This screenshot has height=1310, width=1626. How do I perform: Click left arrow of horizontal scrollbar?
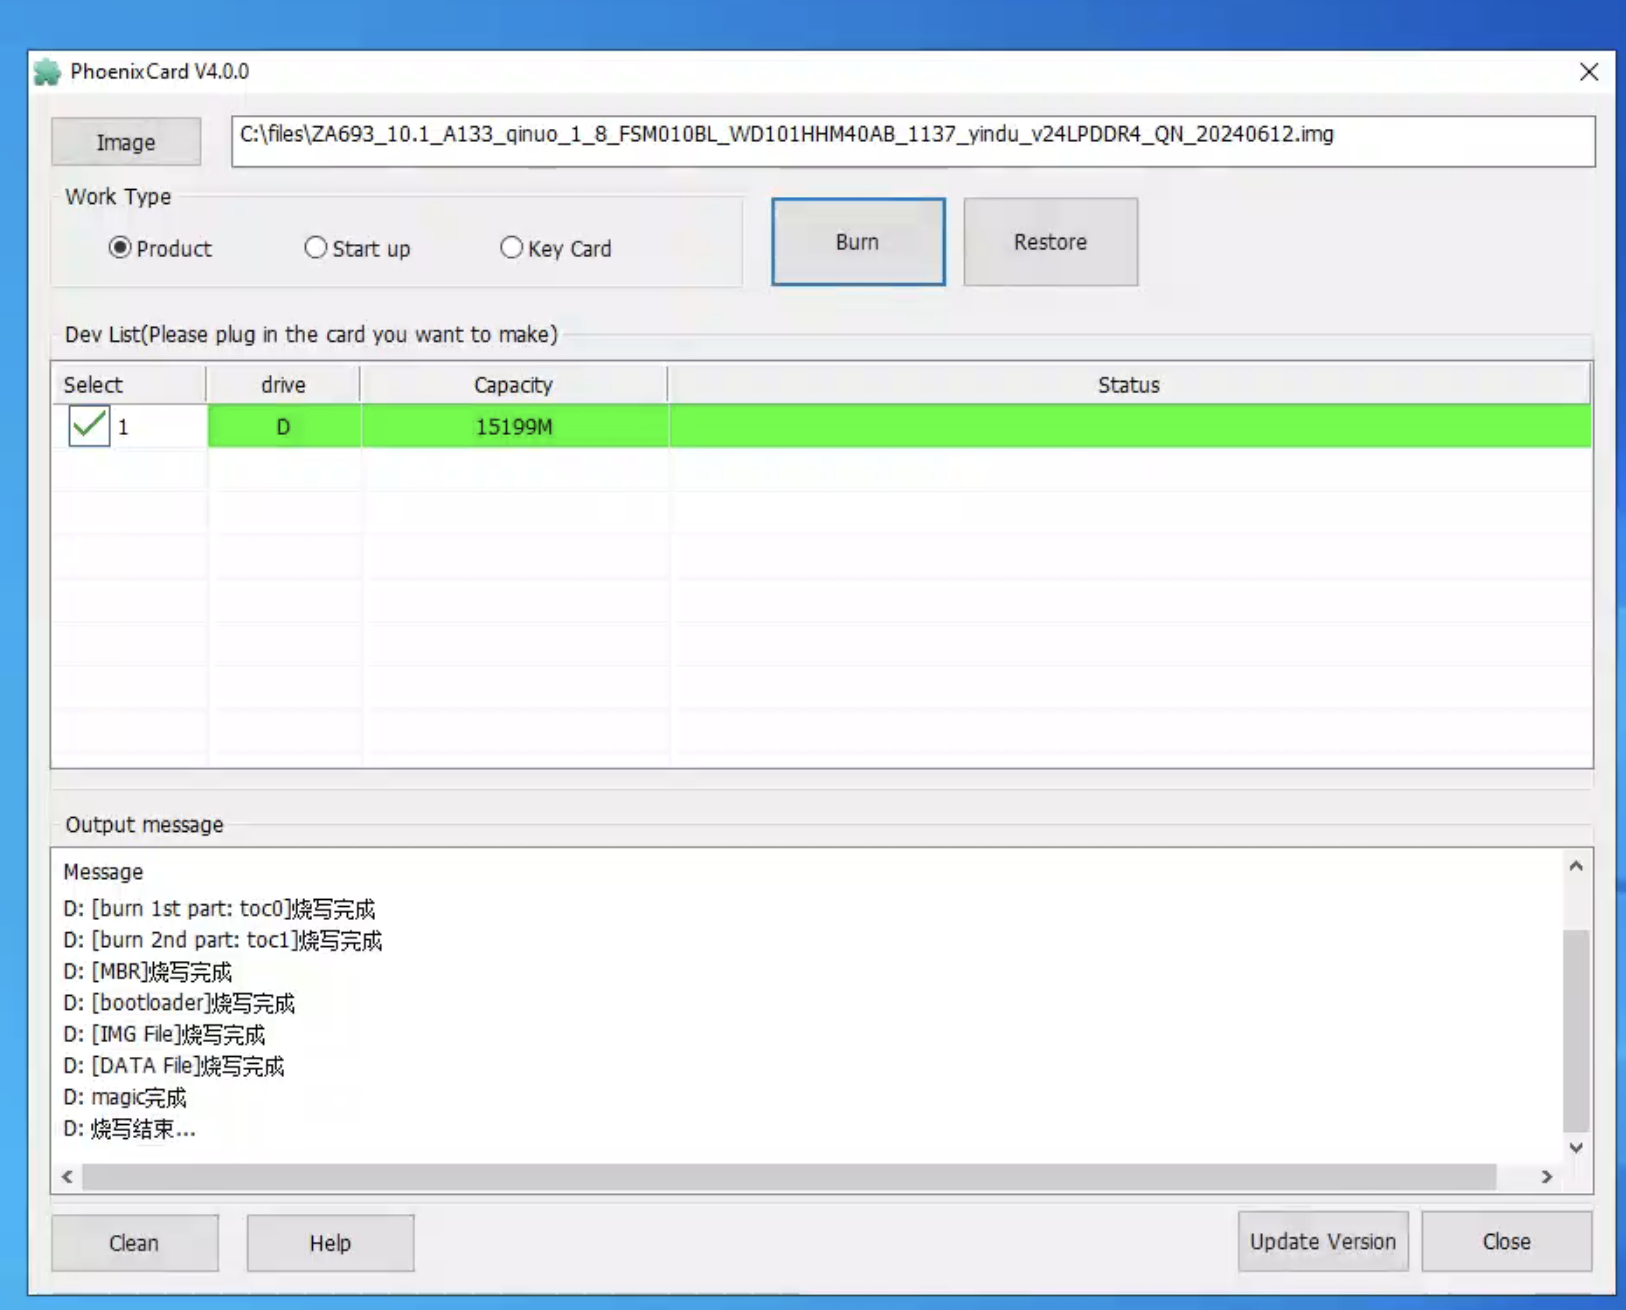tap(67, 1177)
